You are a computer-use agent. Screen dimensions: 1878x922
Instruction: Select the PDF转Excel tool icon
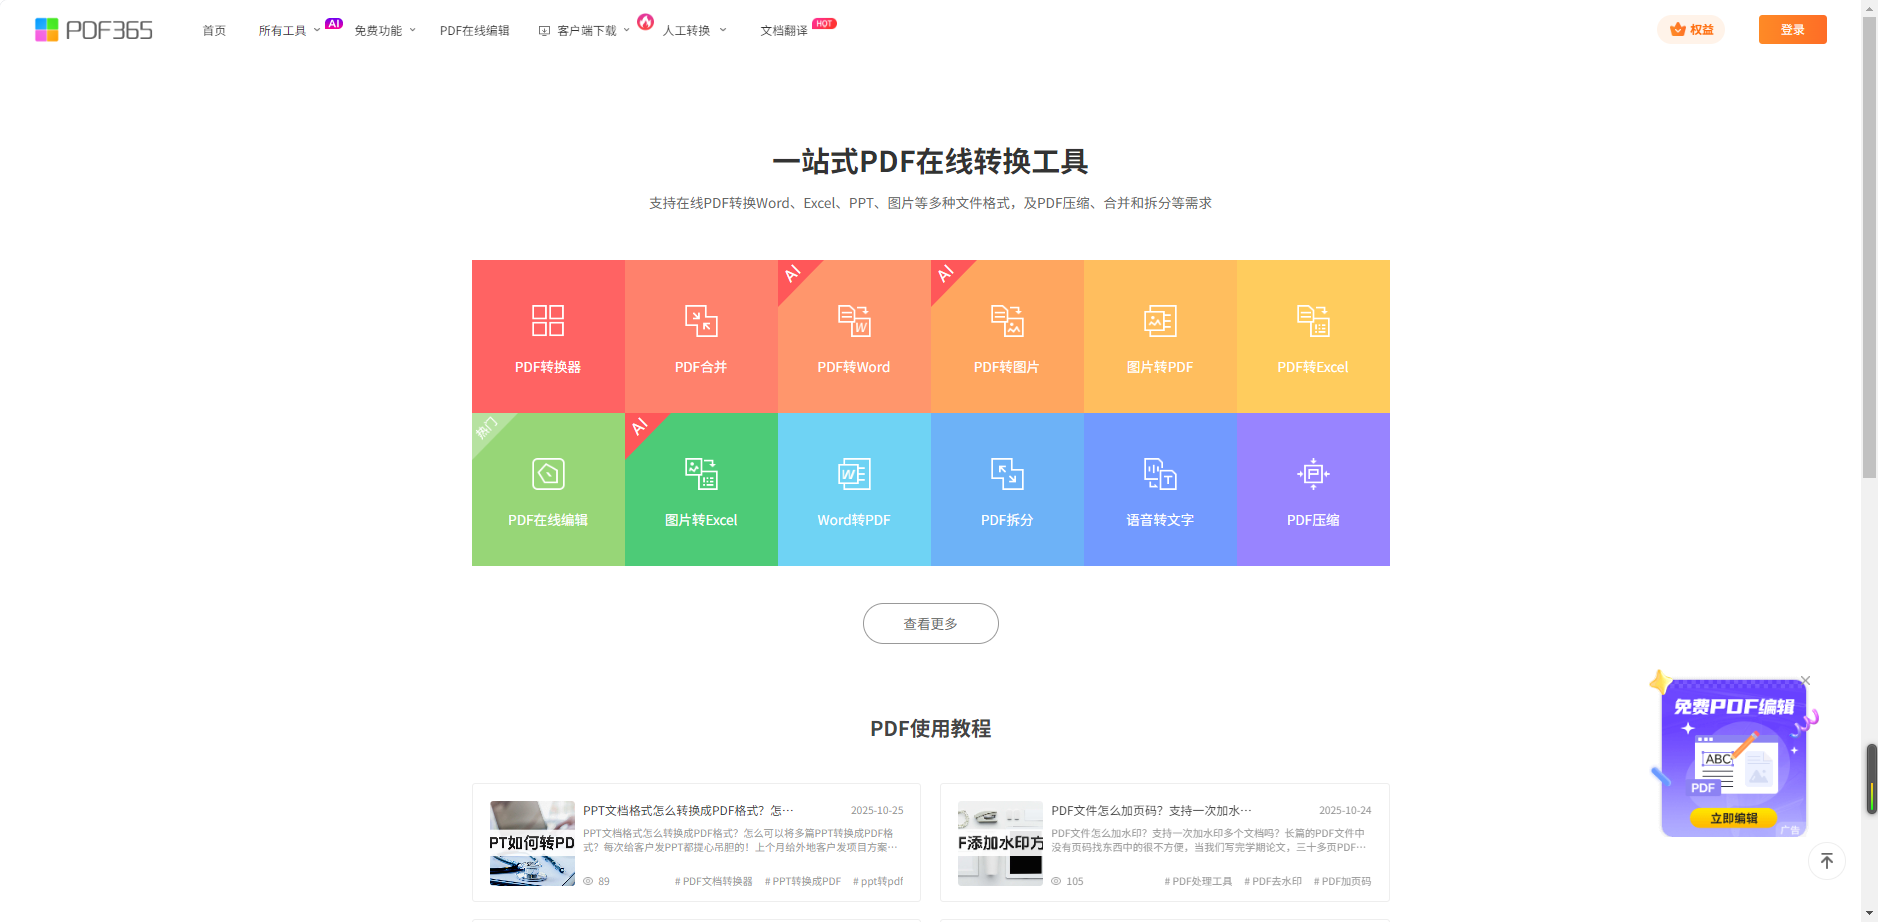click(x=1313, y=321)
